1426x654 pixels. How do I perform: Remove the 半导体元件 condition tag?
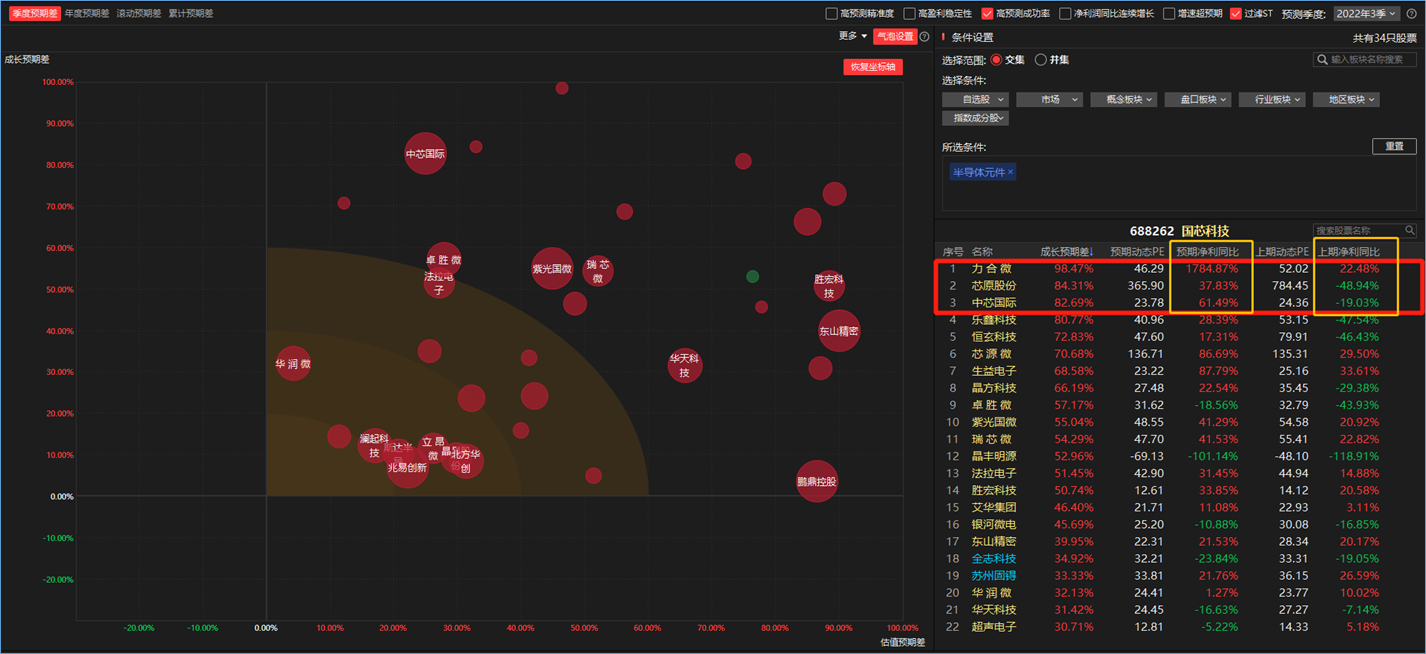1010,172
